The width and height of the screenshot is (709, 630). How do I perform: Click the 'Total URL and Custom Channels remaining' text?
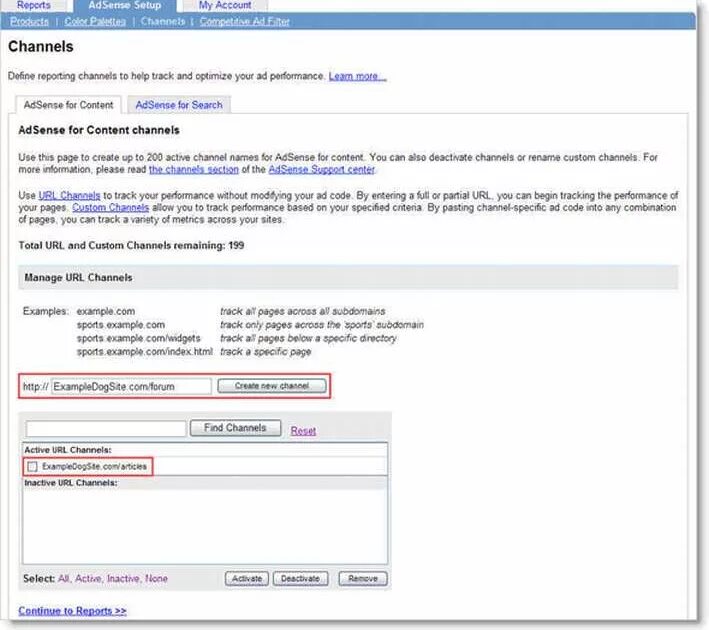131,246
